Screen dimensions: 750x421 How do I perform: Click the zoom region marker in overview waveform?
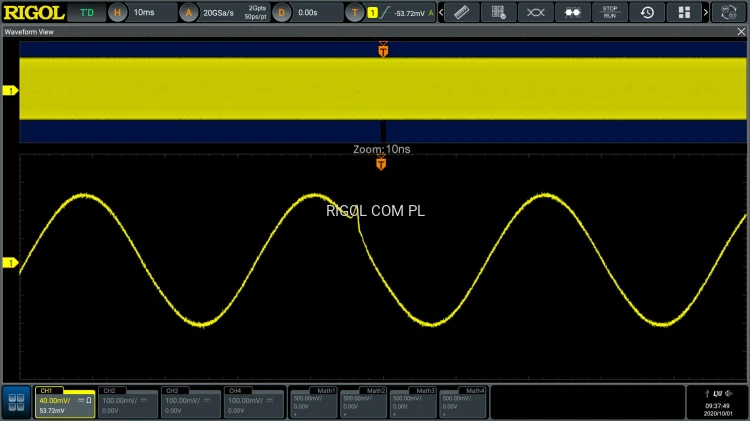coord(383,131)
